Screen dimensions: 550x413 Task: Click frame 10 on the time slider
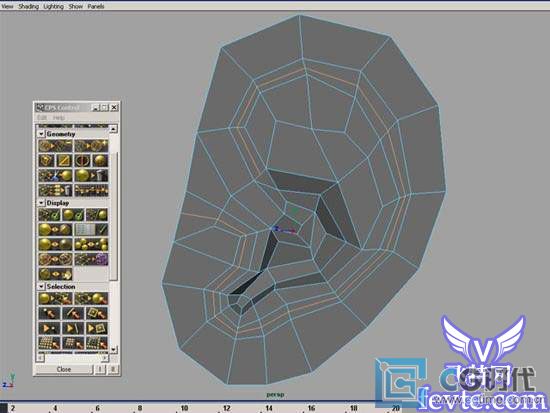185,408
